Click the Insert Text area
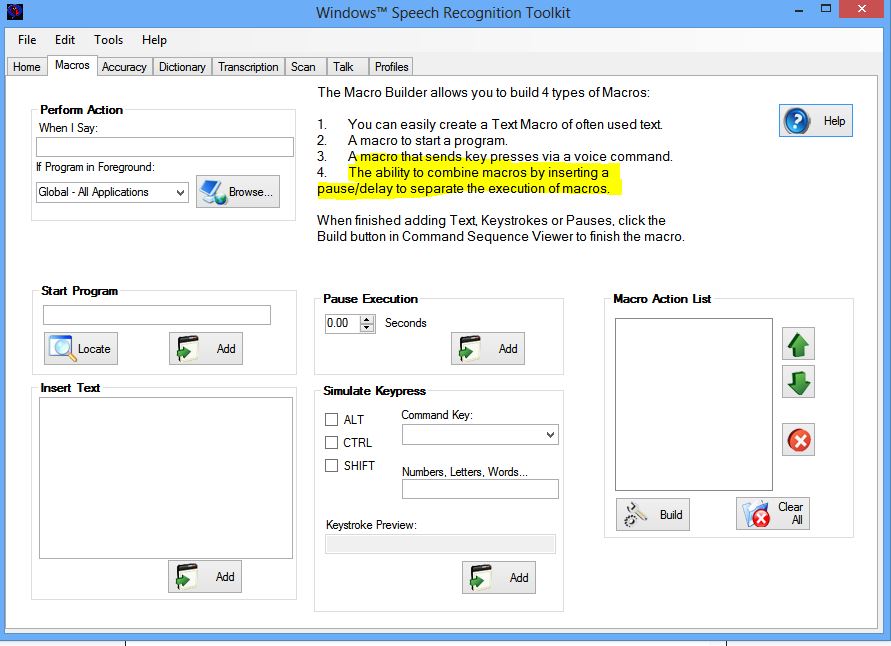Viewport: 891px width, 646px height. [x=166, y=477]
